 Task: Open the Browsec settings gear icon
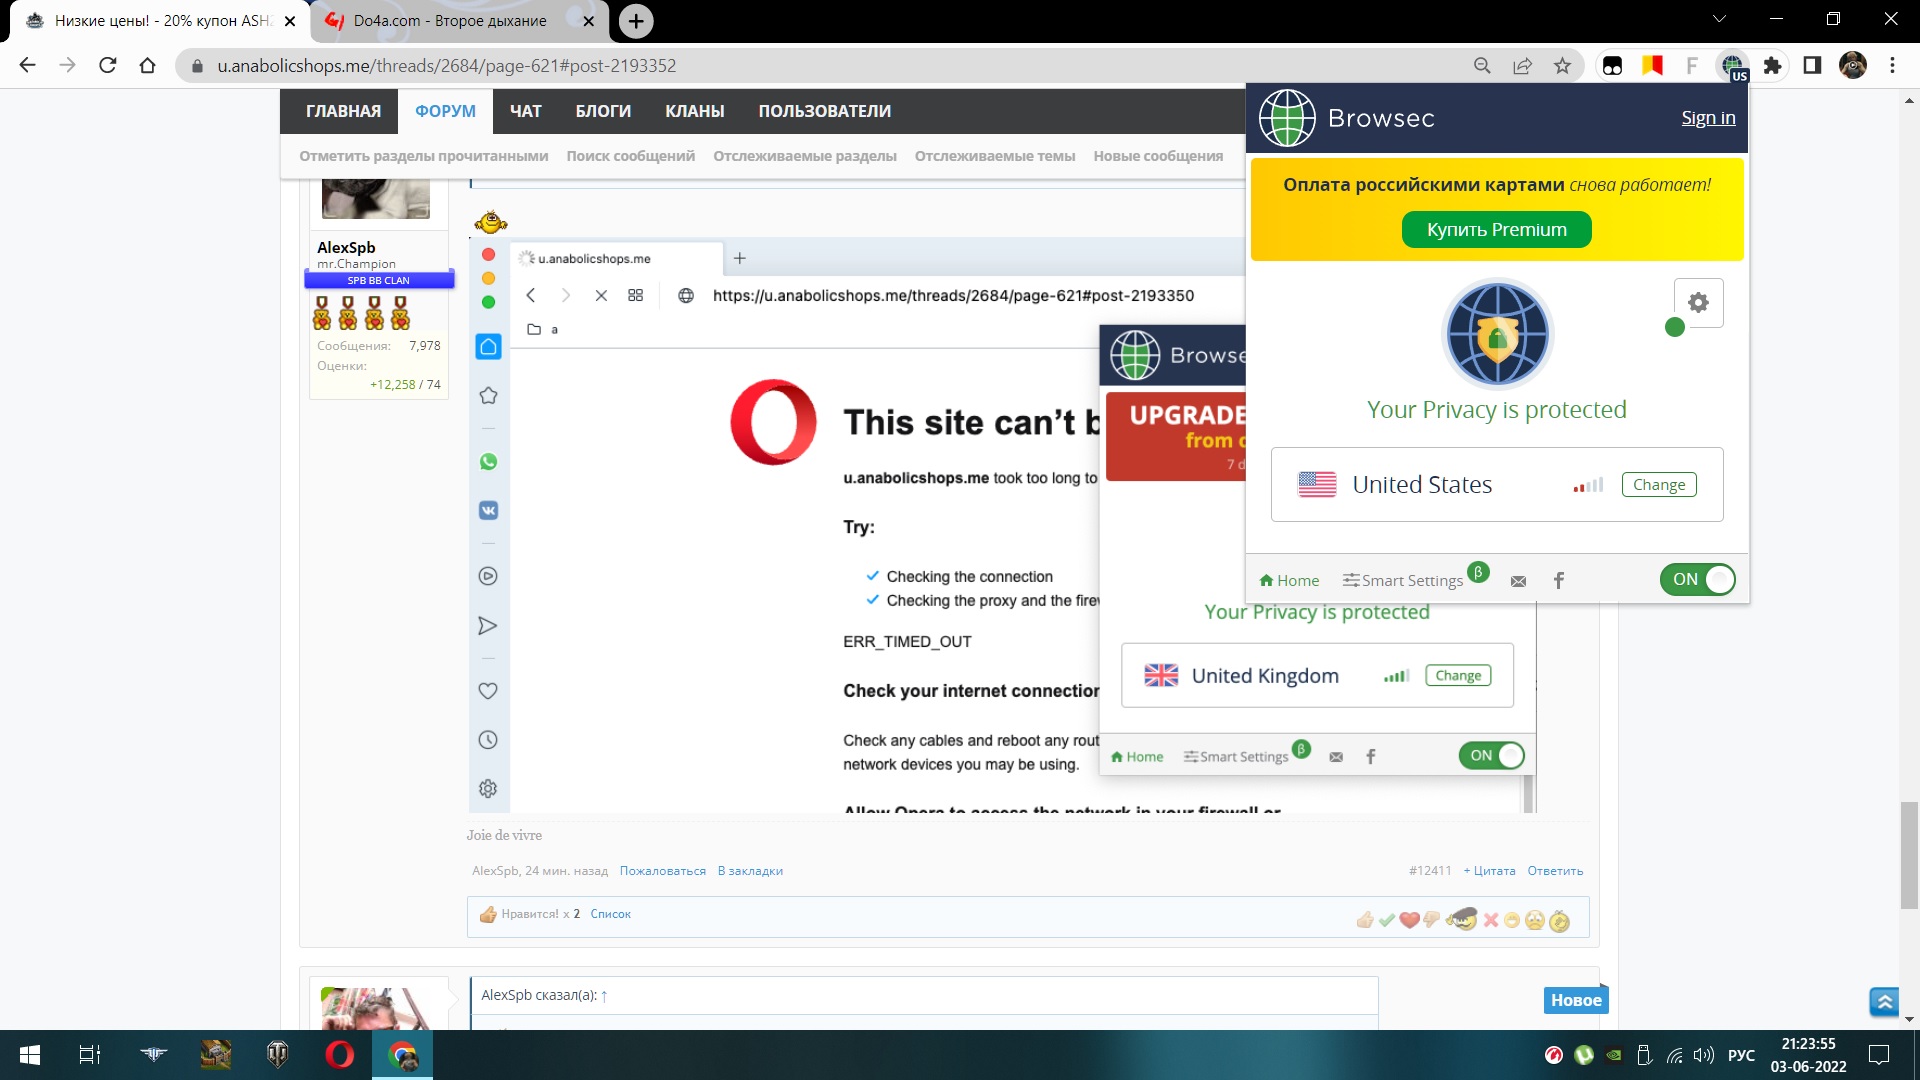pyautogui.click(x=1698, y=303)
